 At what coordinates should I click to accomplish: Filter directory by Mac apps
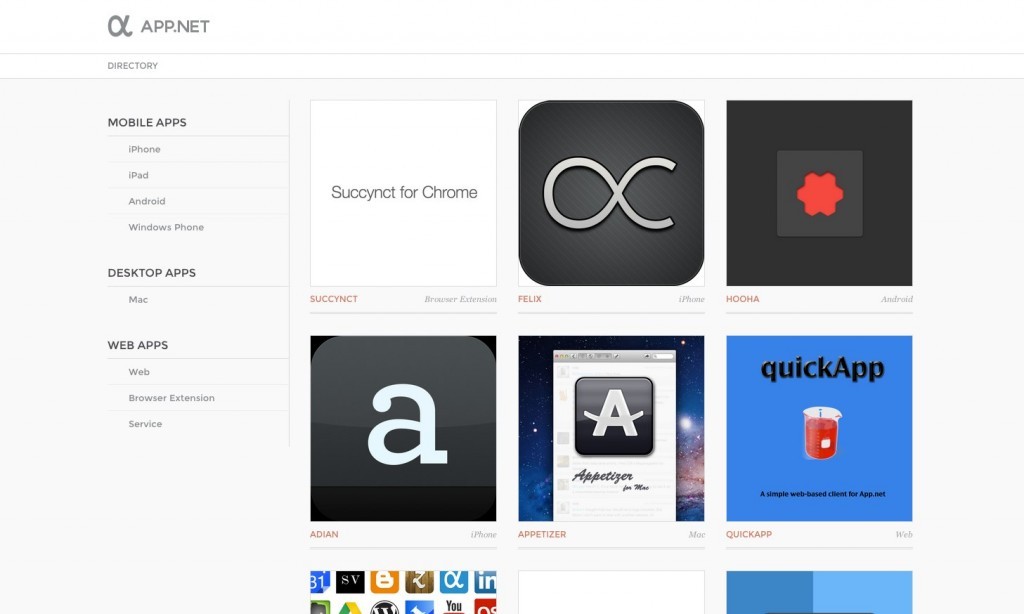coord(138,300)
